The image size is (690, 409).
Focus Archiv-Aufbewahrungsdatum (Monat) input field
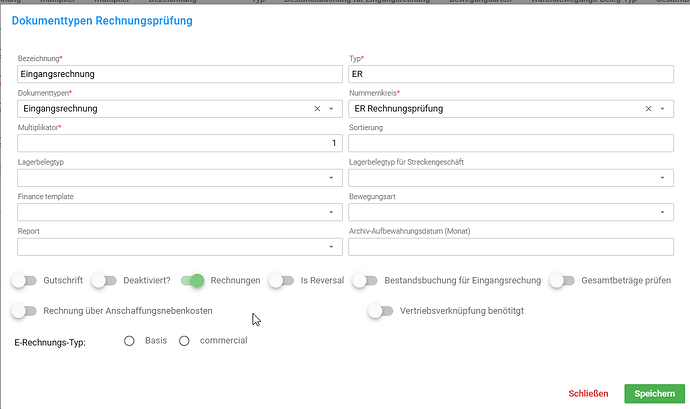(511, 247)
